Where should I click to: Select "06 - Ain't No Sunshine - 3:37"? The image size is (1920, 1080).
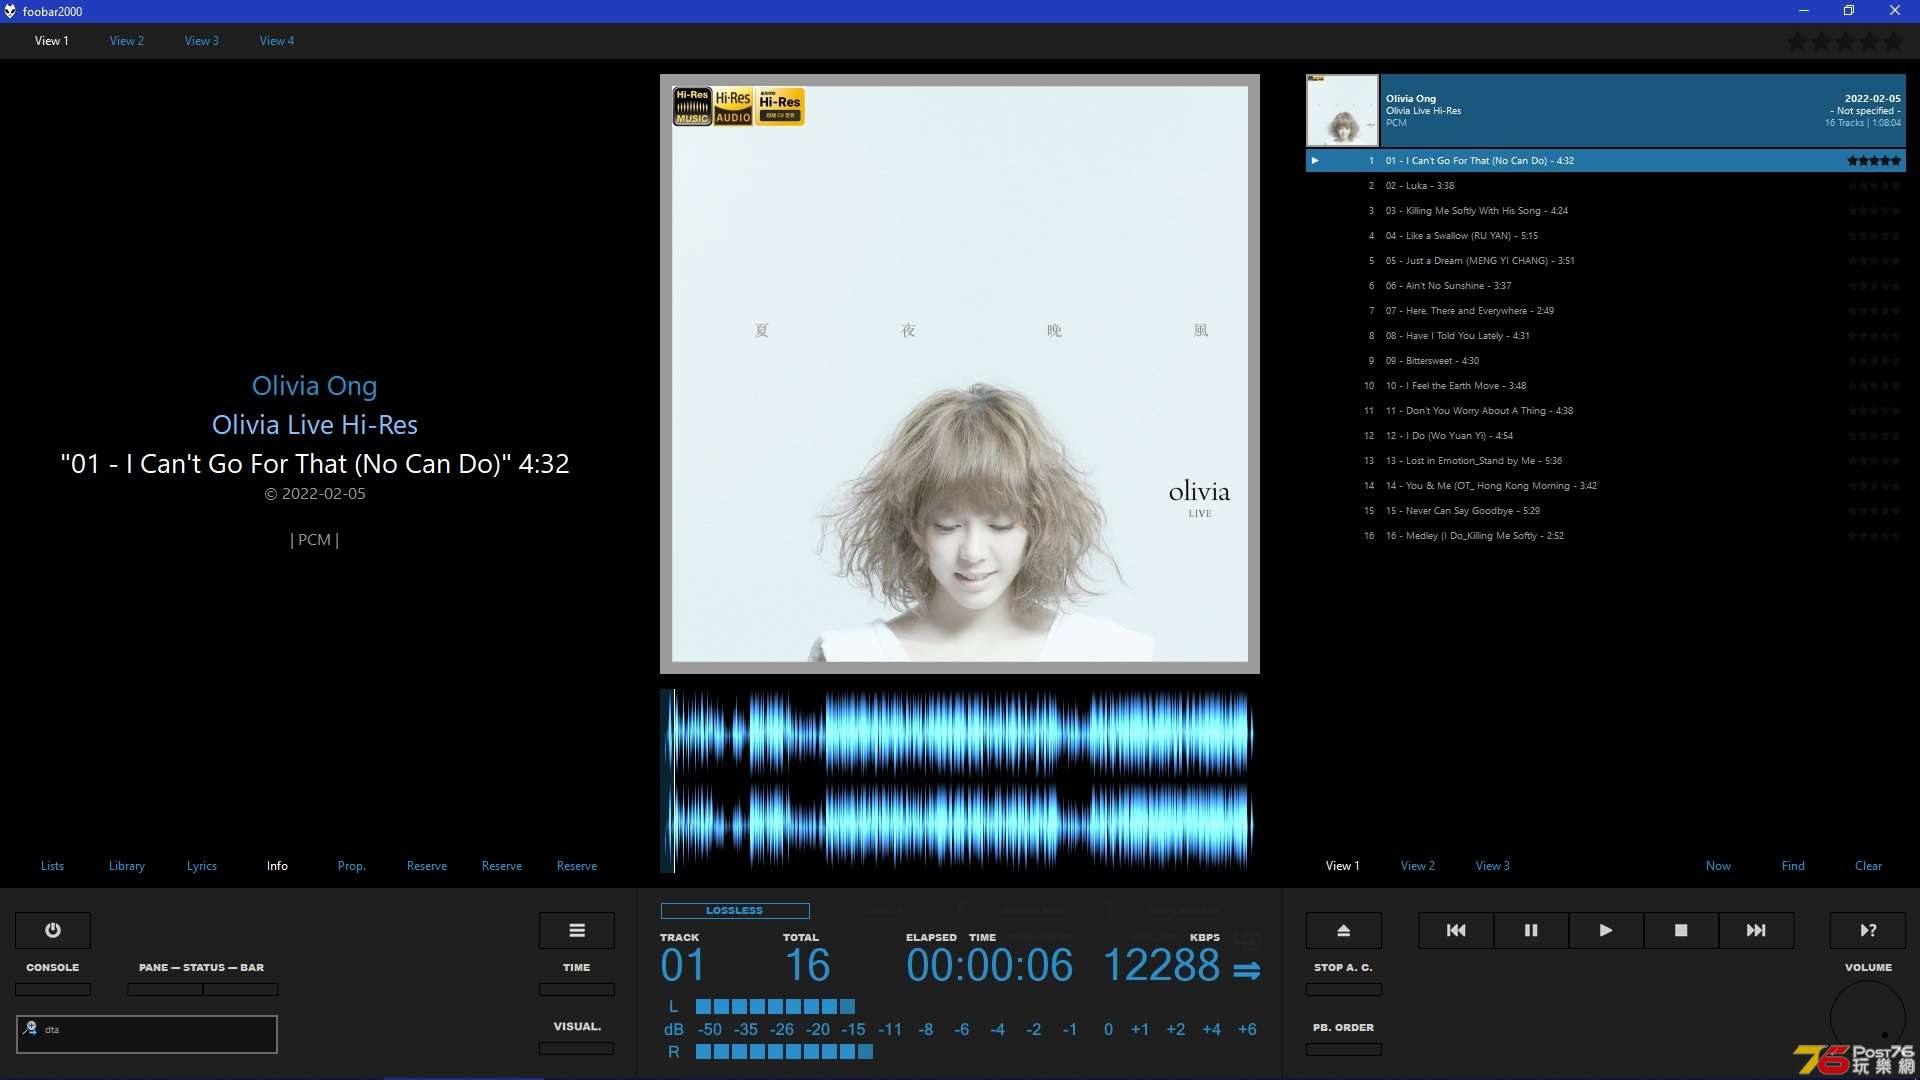(x=1606, y=286)
